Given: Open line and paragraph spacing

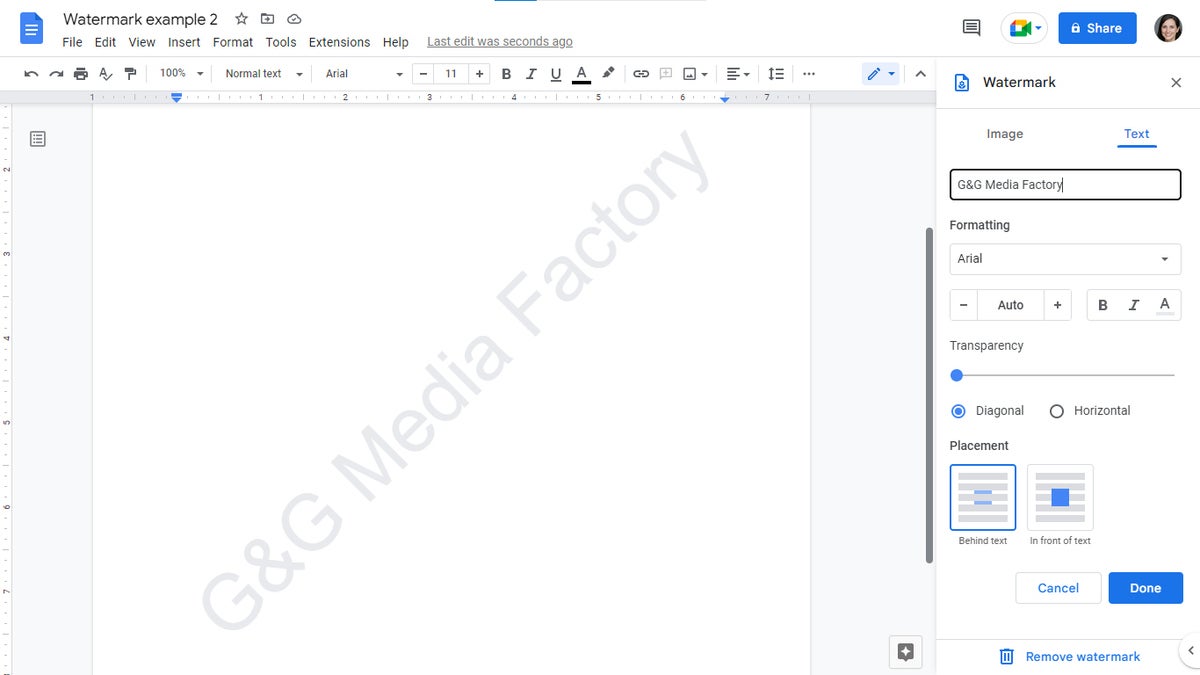Looking at the screenshot, I should (776, 74).
